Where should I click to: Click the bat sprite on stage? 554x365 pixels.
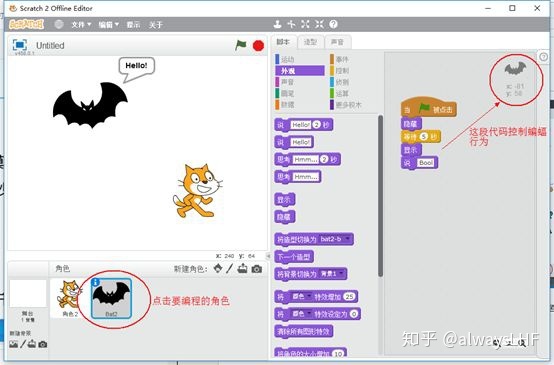click(90, 105)
